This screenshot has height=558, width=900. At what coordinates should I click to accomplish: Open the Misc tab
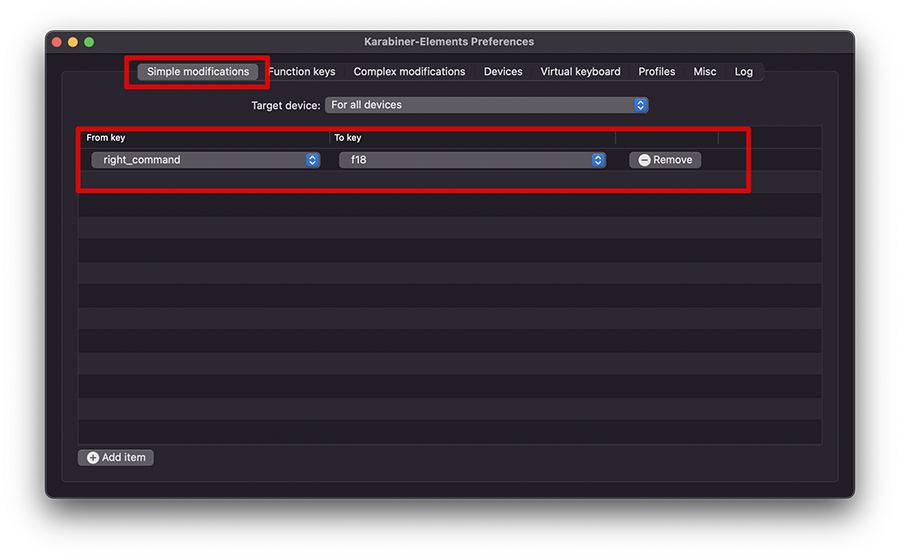pos(704,72)
